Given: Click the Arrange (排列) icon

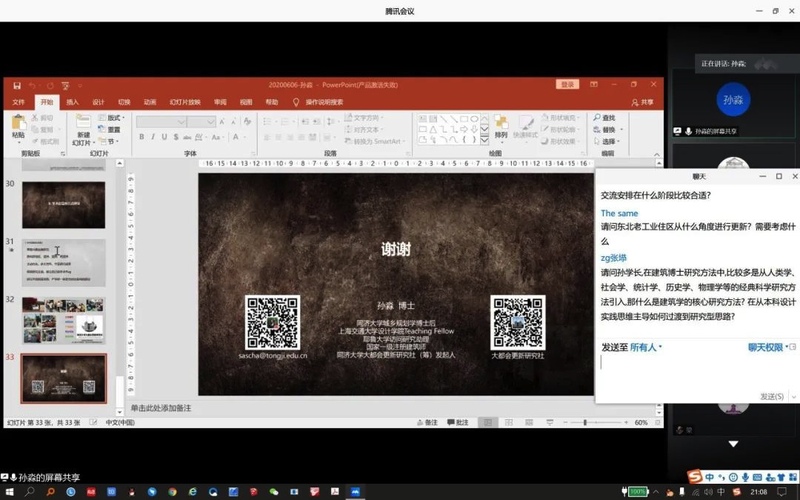Looking at the screenshot, I should tap(501, 122).
